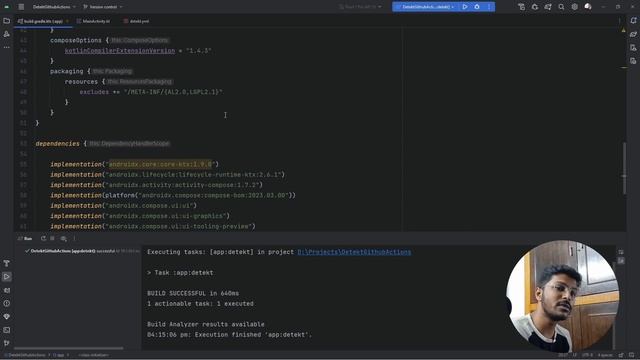Stop the running task

(52, 238)
